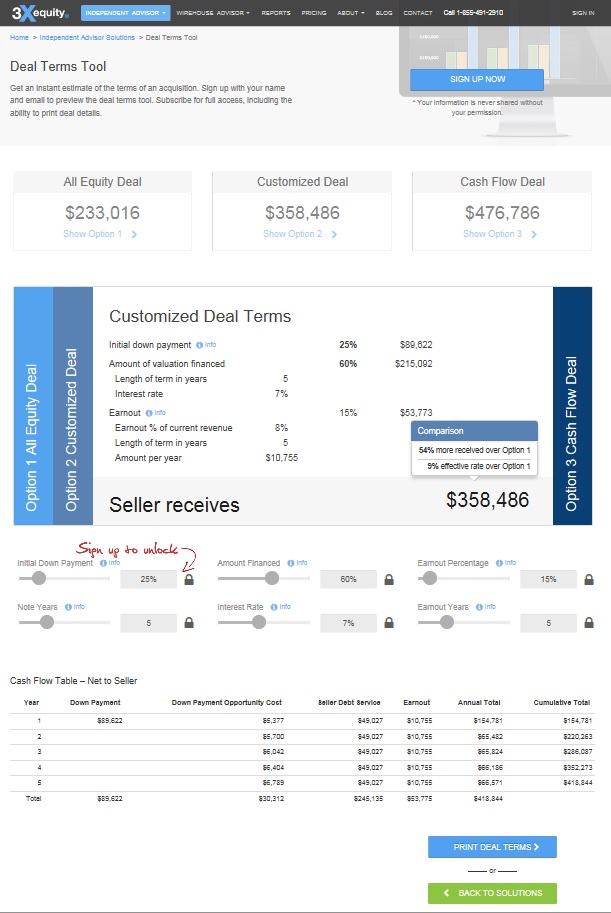This screenshot has height=913, width=611.
Task: Click lock icon beside Earnout Years field
Action: tap(589, 623)
